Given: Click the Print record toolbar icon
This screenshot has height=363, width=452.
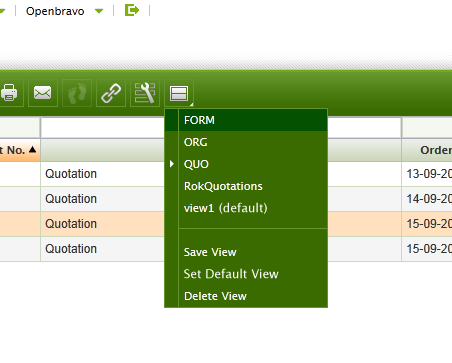Looking at the screenshot, I should [x=9, y=93].
